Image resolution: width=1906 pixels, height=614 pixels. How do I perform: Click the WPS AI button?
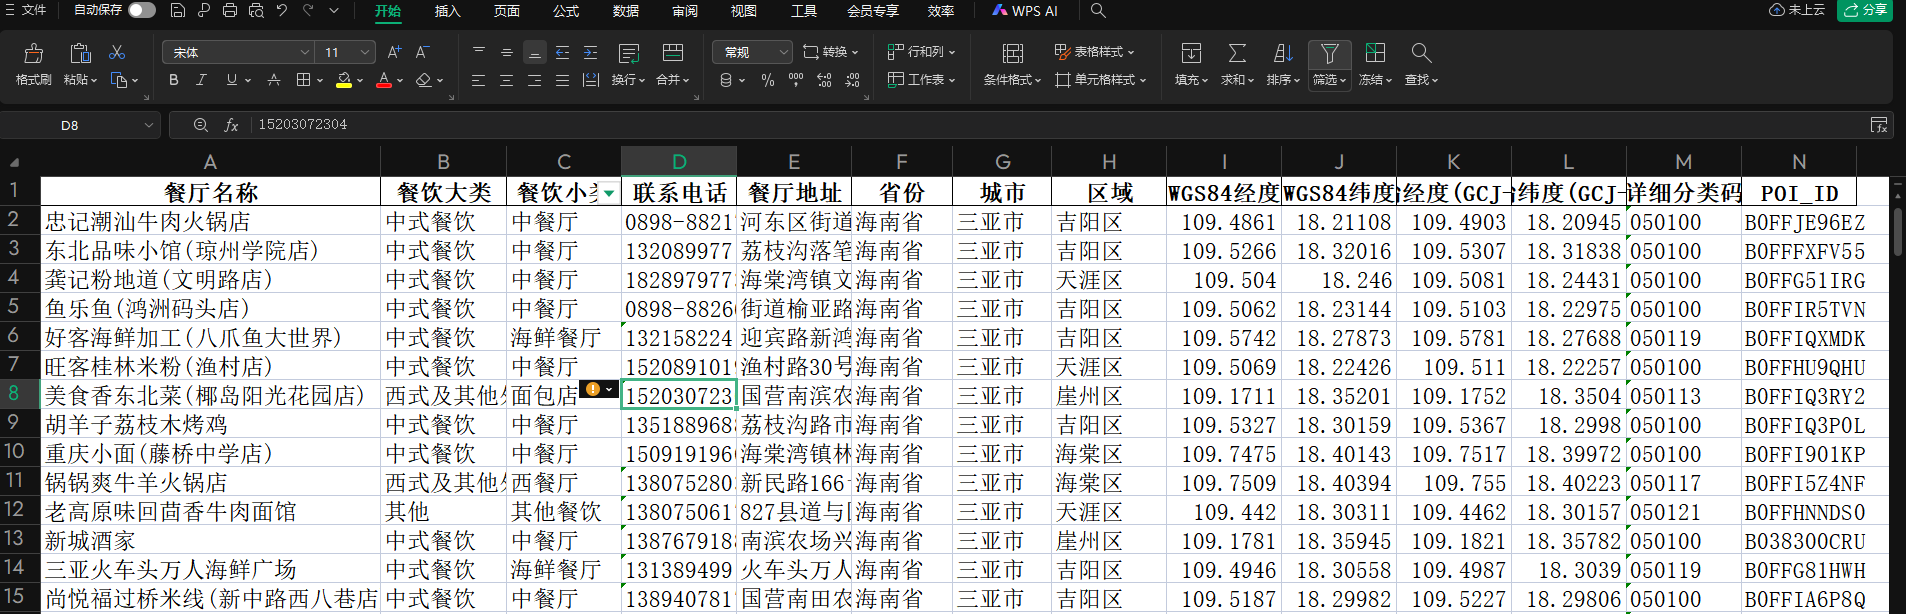[1025, 11]
